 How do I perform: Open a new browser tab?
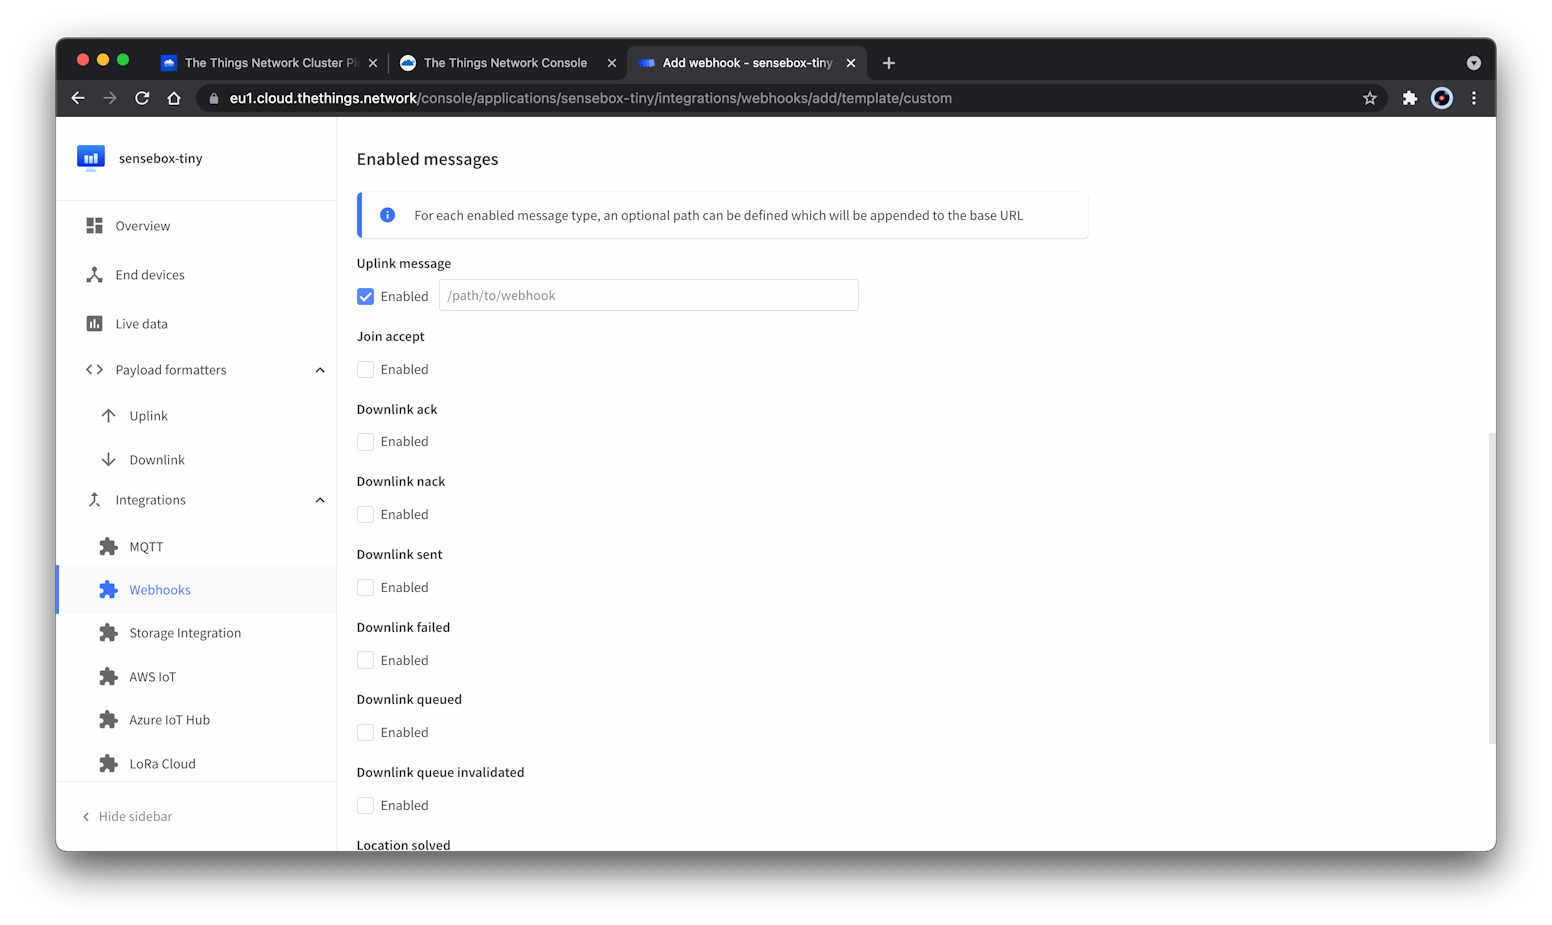[x=889, y=63]
